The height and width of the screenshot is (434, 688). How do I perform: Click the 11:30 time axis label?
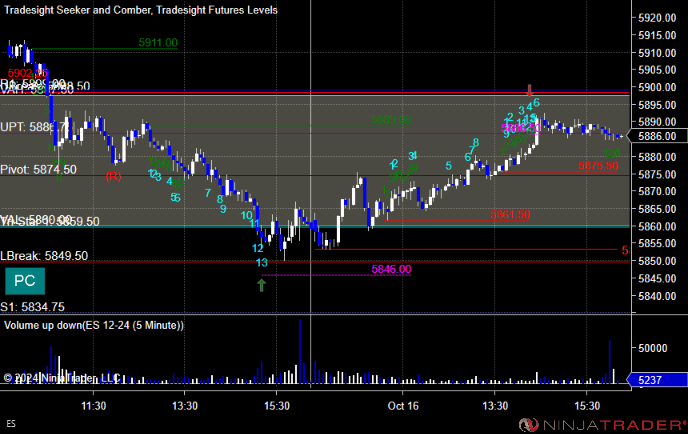[93, 406]
